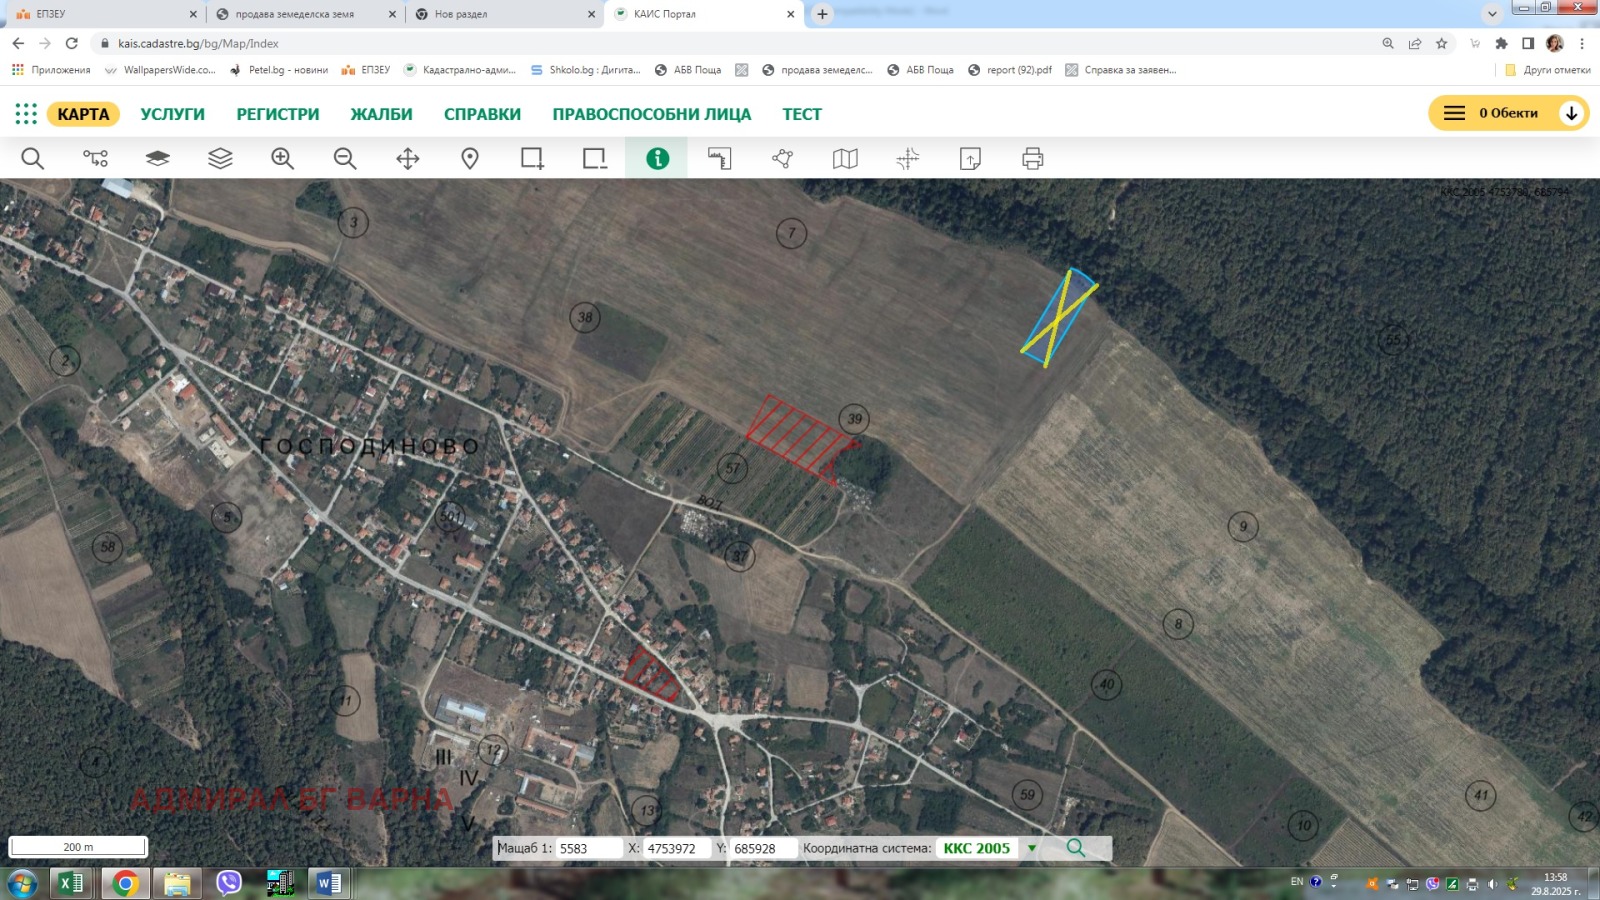
Task: Toggle the active info tool
Action: click(x=656, y=157)
